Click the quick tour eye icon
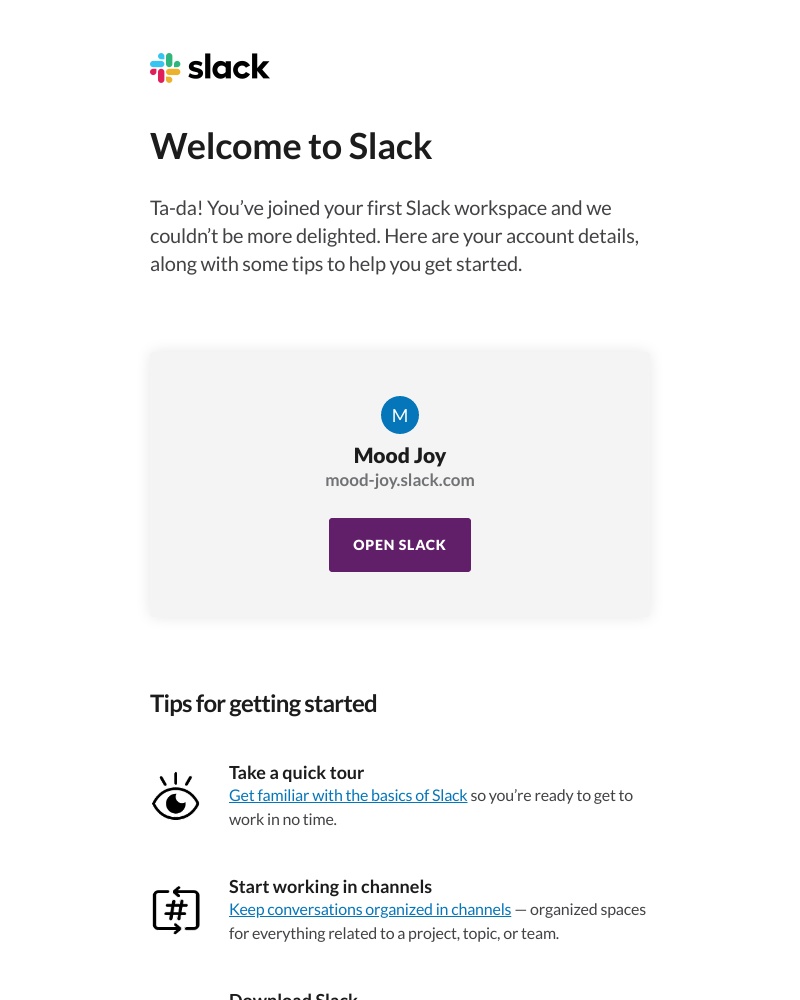Viewport: 800px width, 1000px height. tap(176, 796)
